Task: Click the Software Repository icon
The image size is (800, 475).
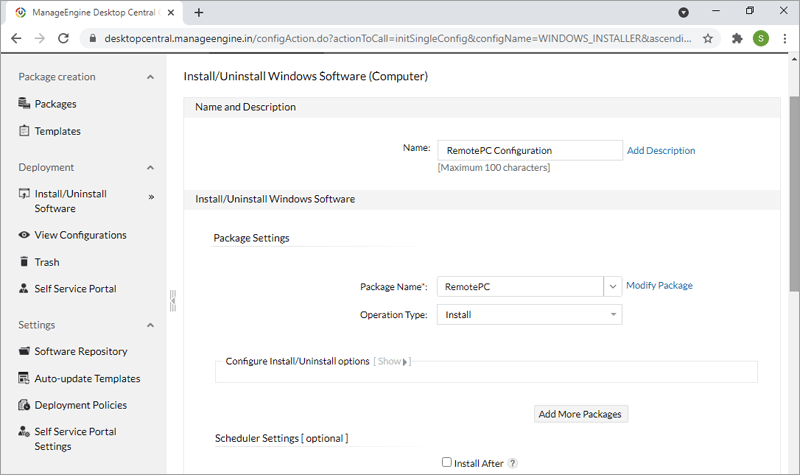Action: coord(24,352)
